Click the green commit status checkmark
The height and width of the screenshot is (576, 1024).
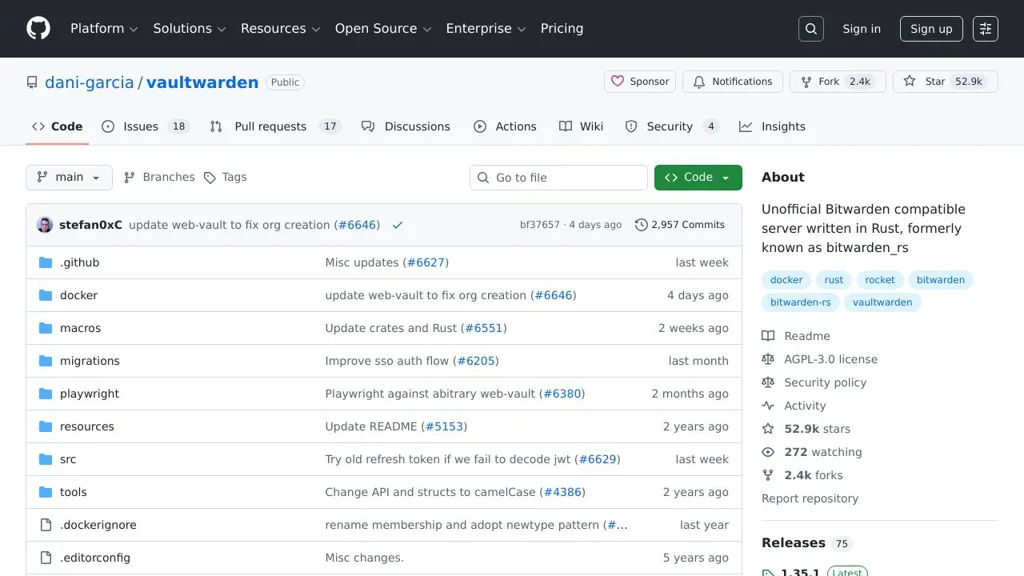397,225
